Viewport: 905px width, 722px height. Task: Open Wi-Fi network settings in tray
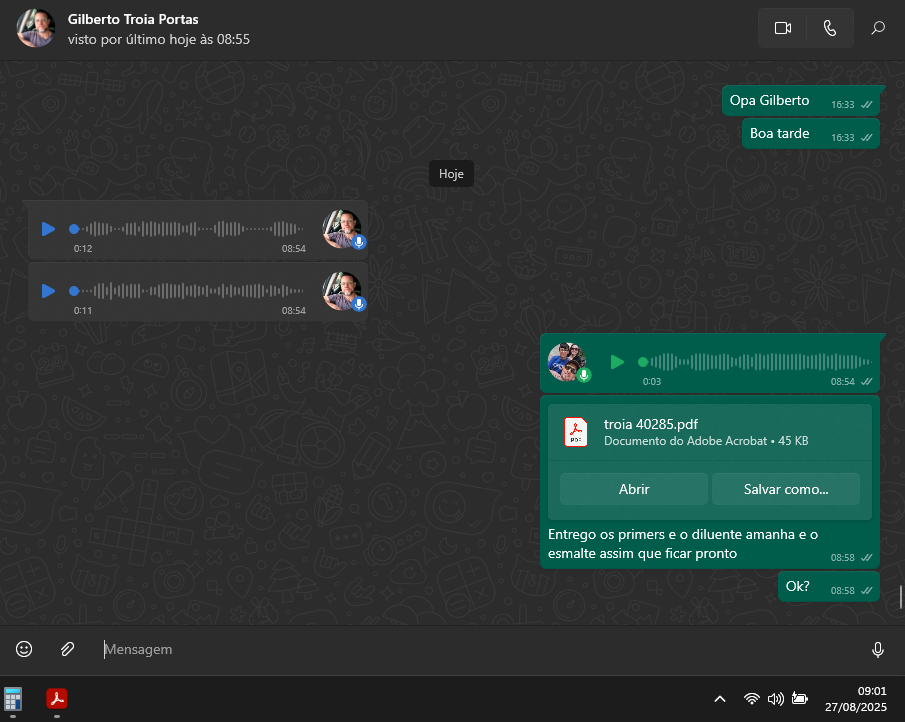click(x=752, y=699)
